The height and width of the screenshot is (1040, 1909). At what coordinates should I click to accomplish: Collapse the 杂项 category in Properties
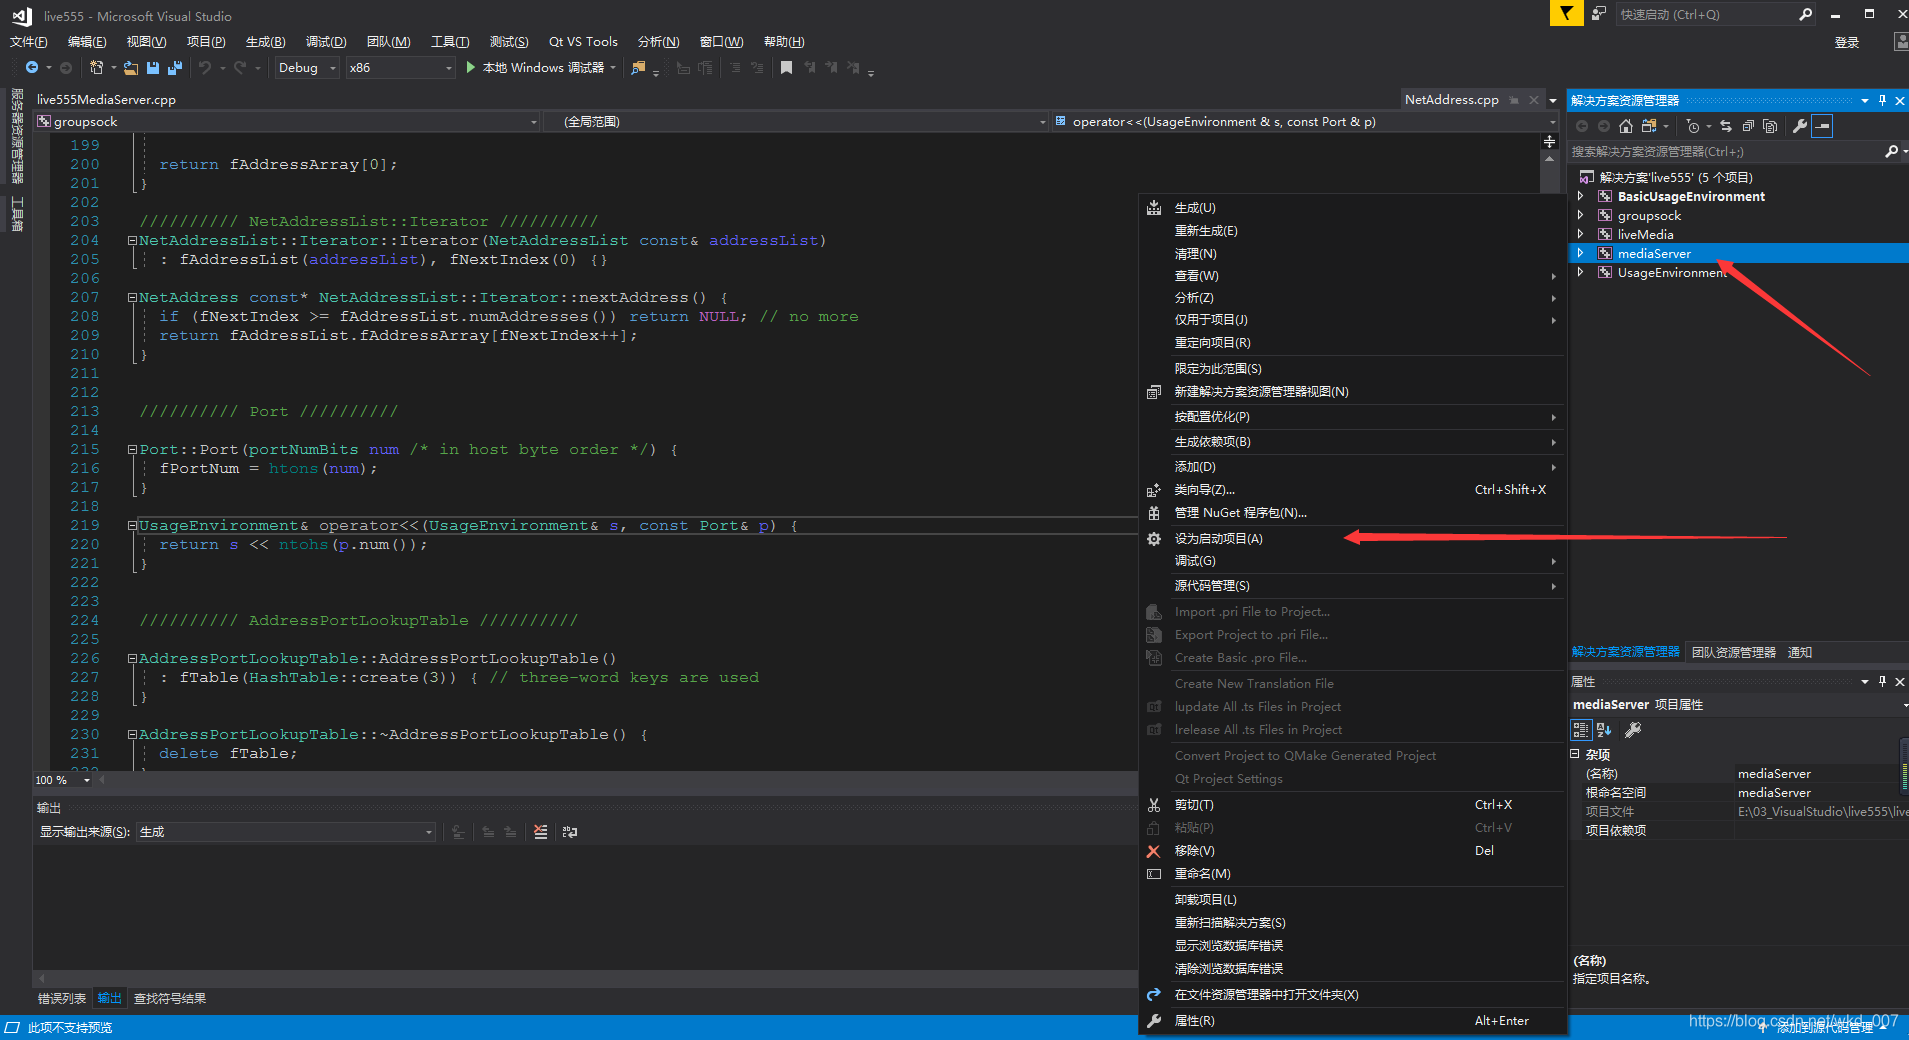(1575, 754)
